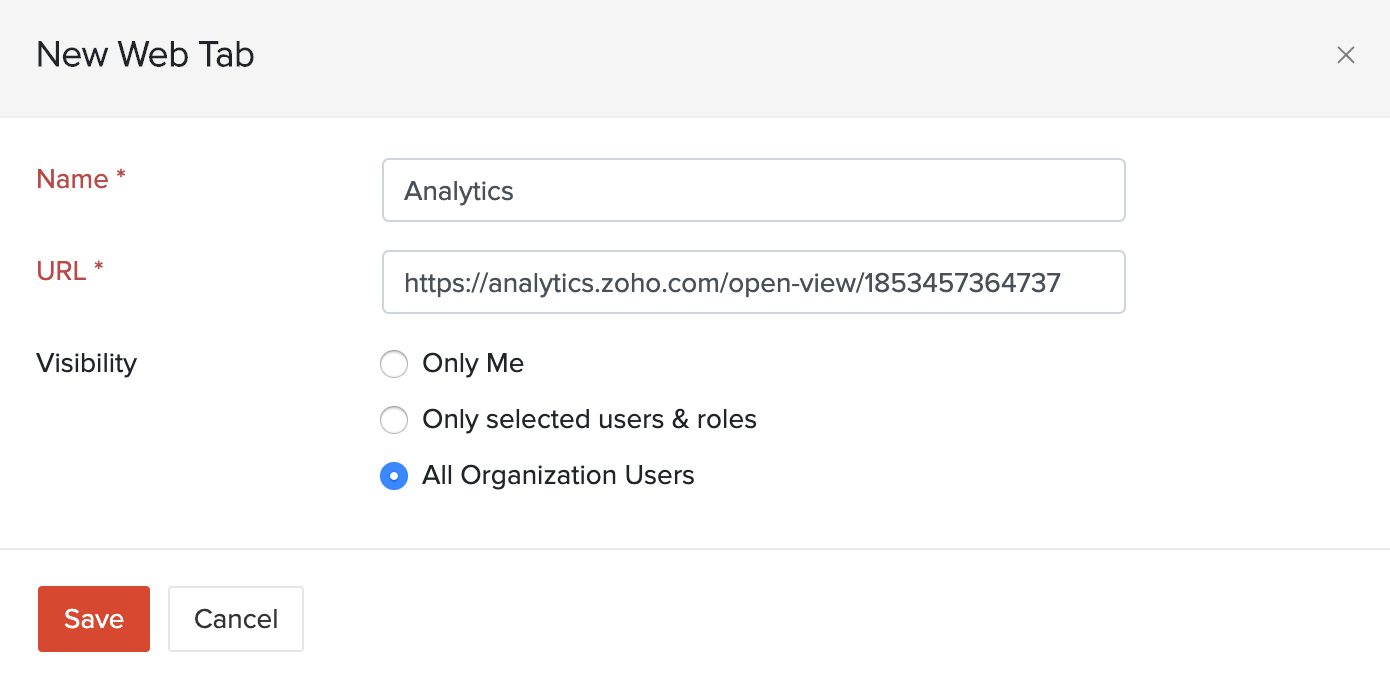Enable restricted visibility for selected users
Viewport: 1390px width, 684px height.
point(394,420)
